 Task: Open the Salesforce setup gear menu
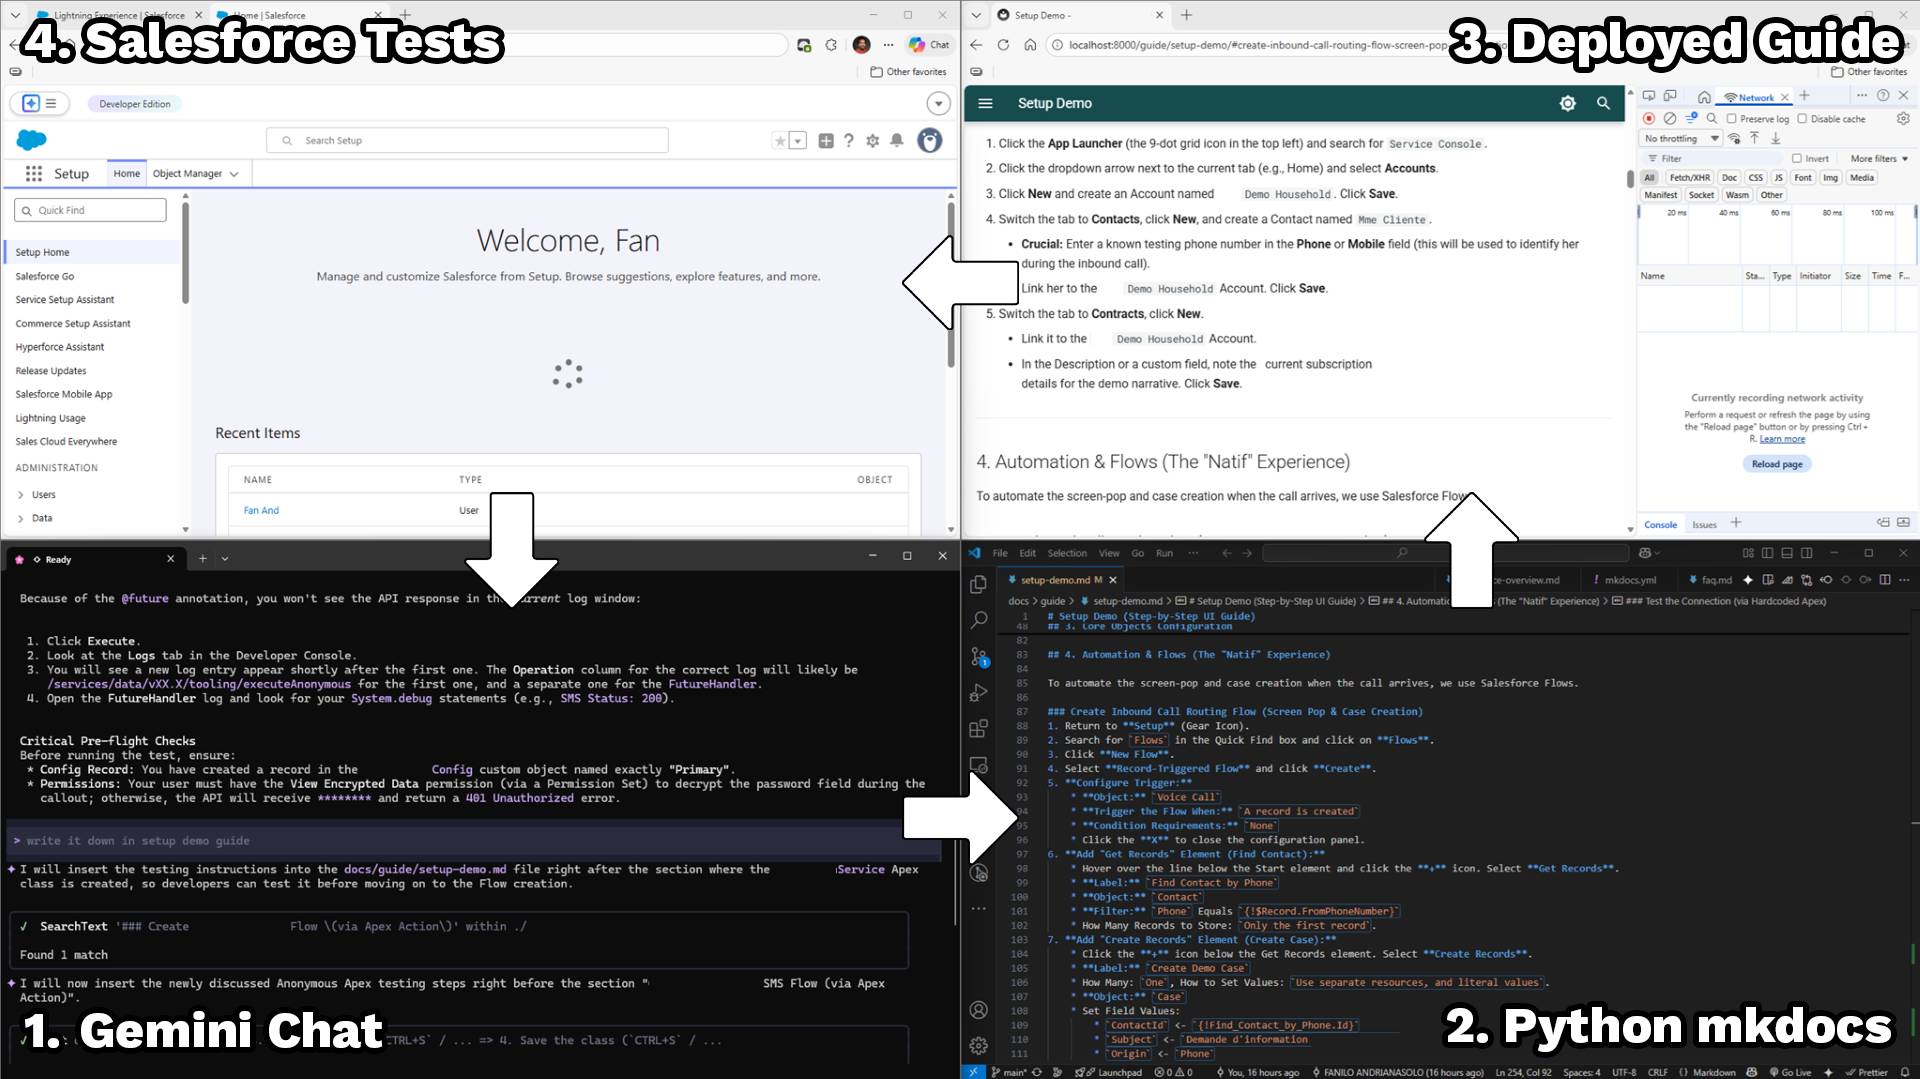pyautogui.click(x=873, y=141)
